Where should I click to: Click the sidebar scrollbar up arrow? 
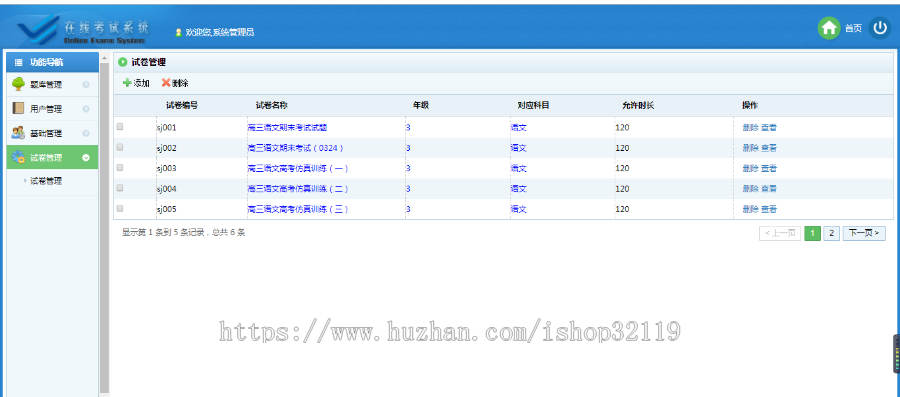click(104, 58)
